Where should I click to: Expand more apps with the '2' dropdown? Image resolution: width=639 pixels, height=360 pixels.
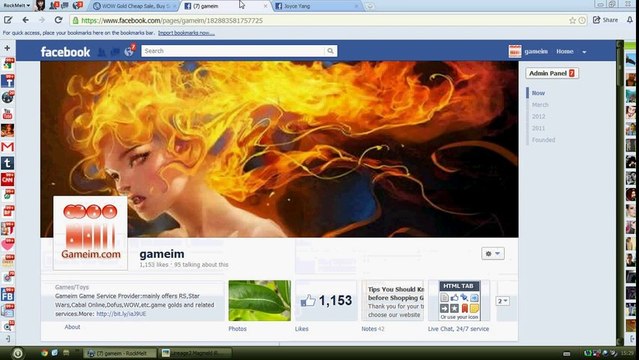(502, 301)
